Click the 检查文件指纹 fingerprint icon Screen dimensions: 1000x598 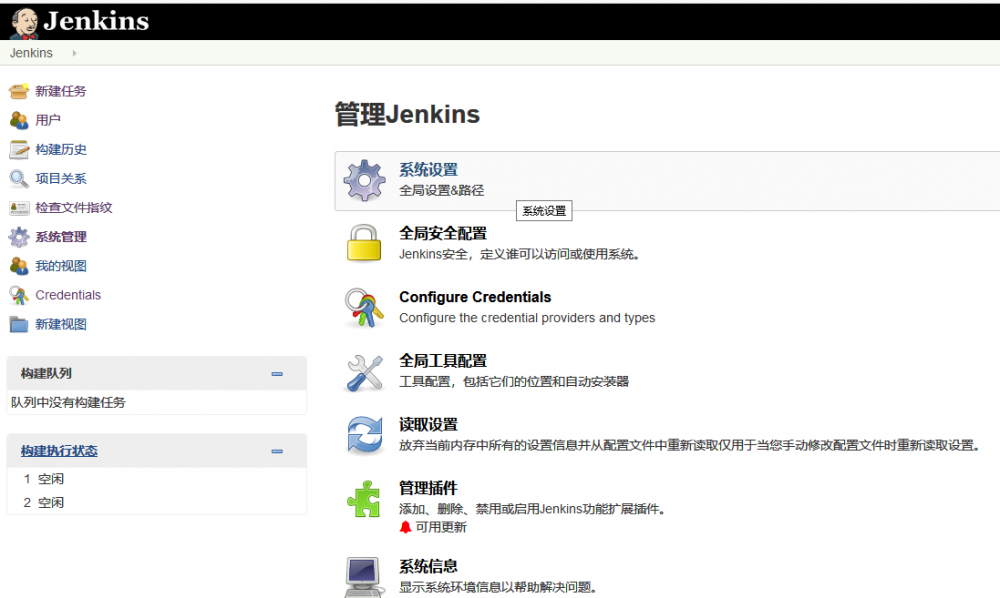pos(18,207)
